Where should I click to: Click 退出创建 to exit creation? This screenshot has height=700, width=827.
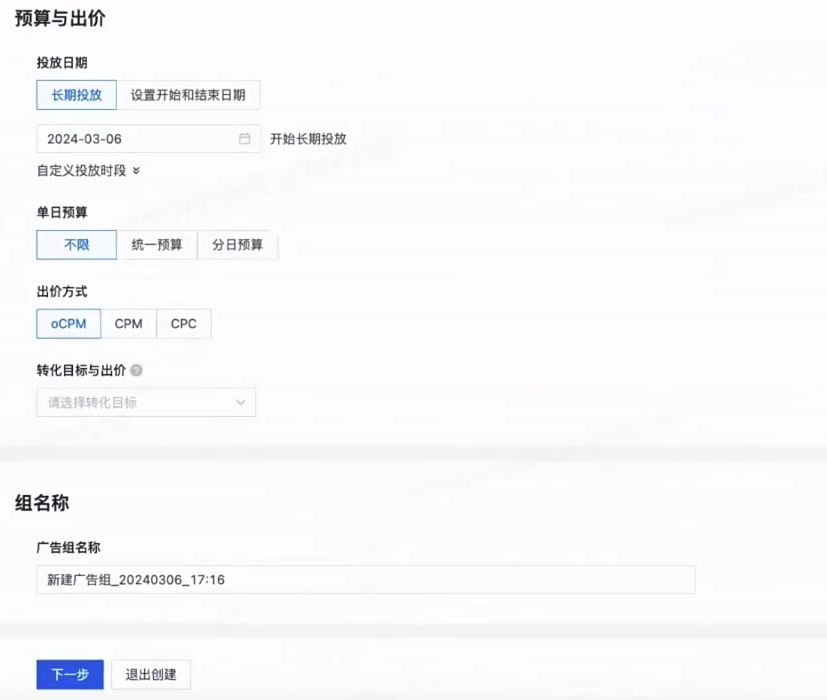coord(151,674)
